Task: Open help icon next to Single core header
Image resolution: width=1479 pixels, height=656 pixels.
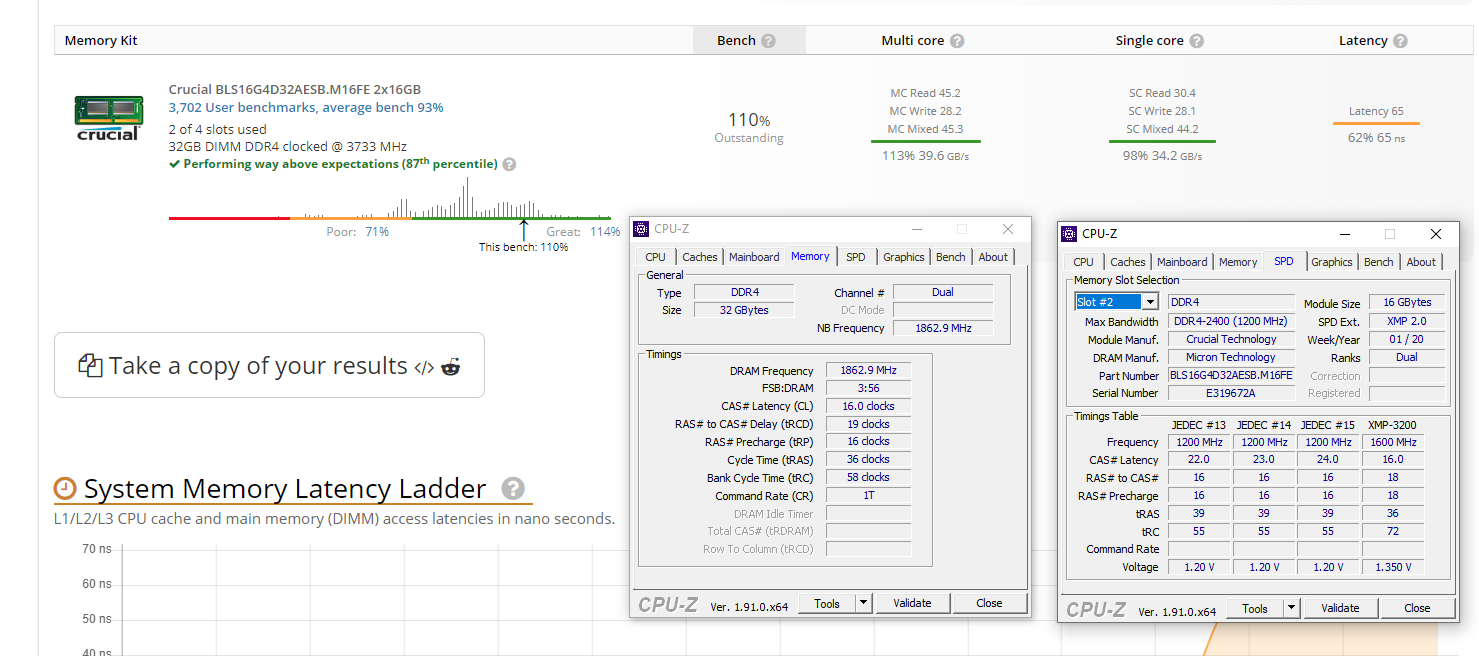Action: (x=1197, y=41)
